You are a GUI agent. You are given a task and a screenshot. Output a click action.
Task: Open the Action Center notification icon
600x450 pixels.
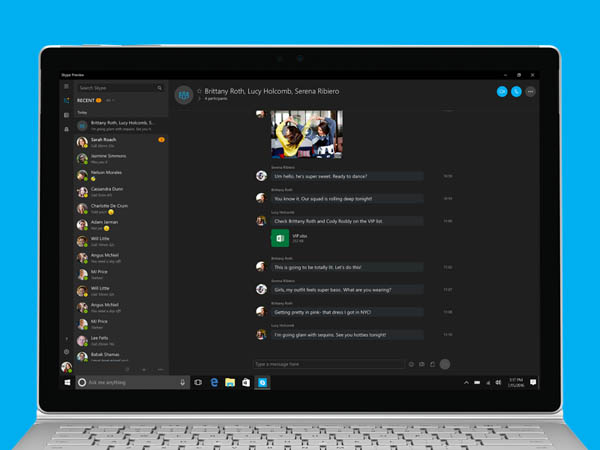click(x=533, y=382)
